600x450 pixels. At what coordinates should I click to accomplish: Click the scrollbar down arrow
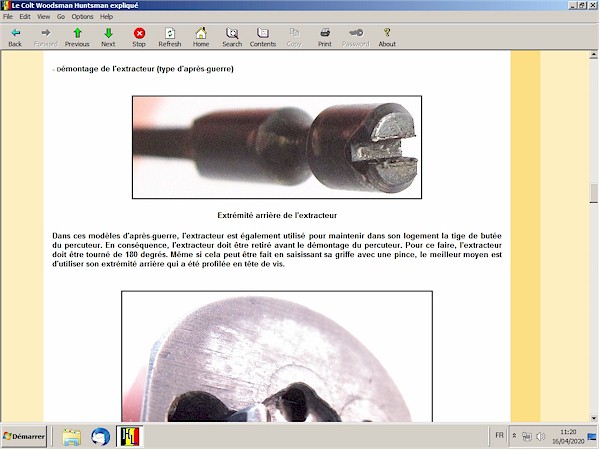(x=593, y=418)
